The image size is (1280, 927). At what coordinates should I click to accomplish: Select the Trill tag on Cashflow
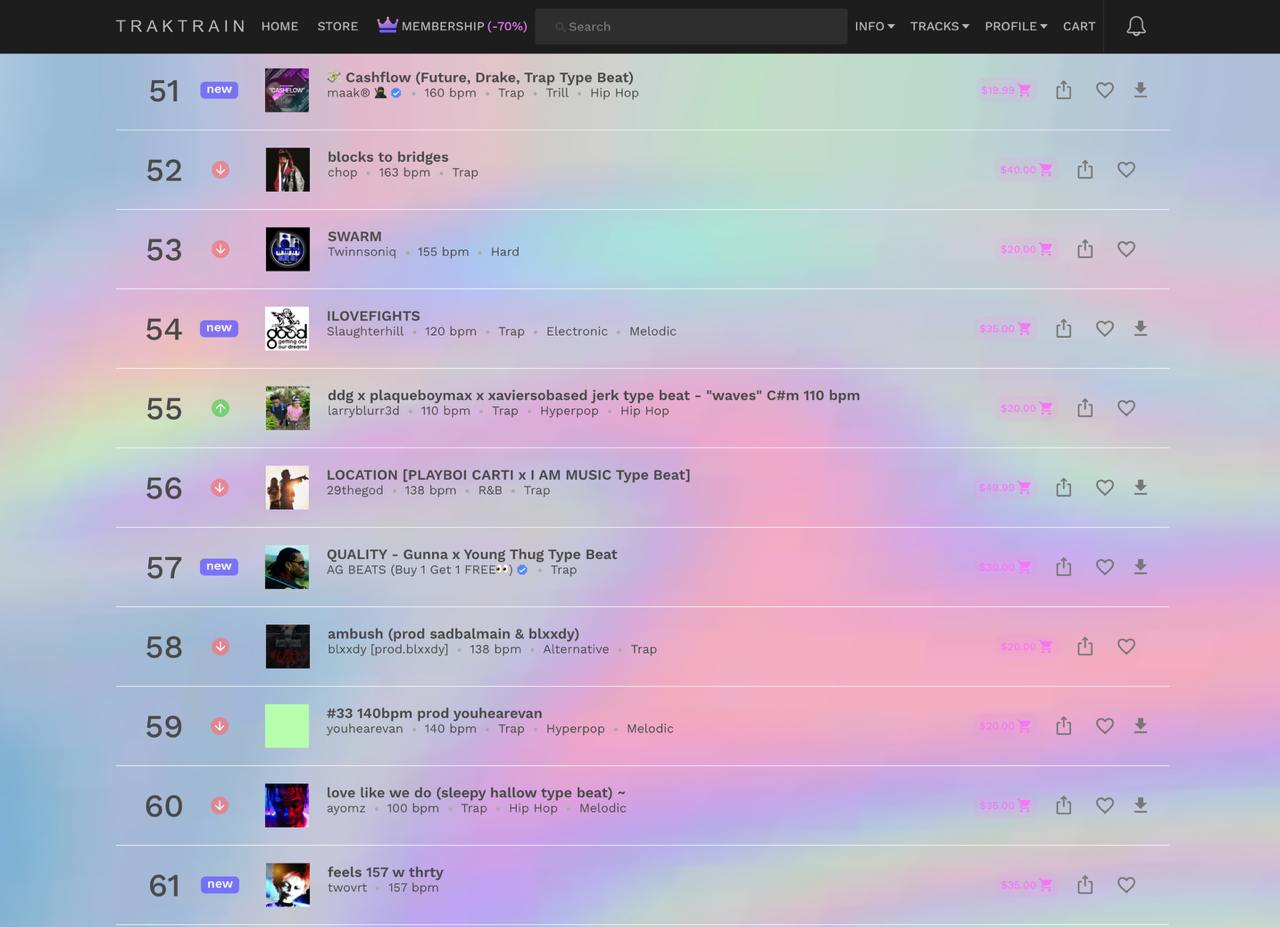(x=557, y=93)
